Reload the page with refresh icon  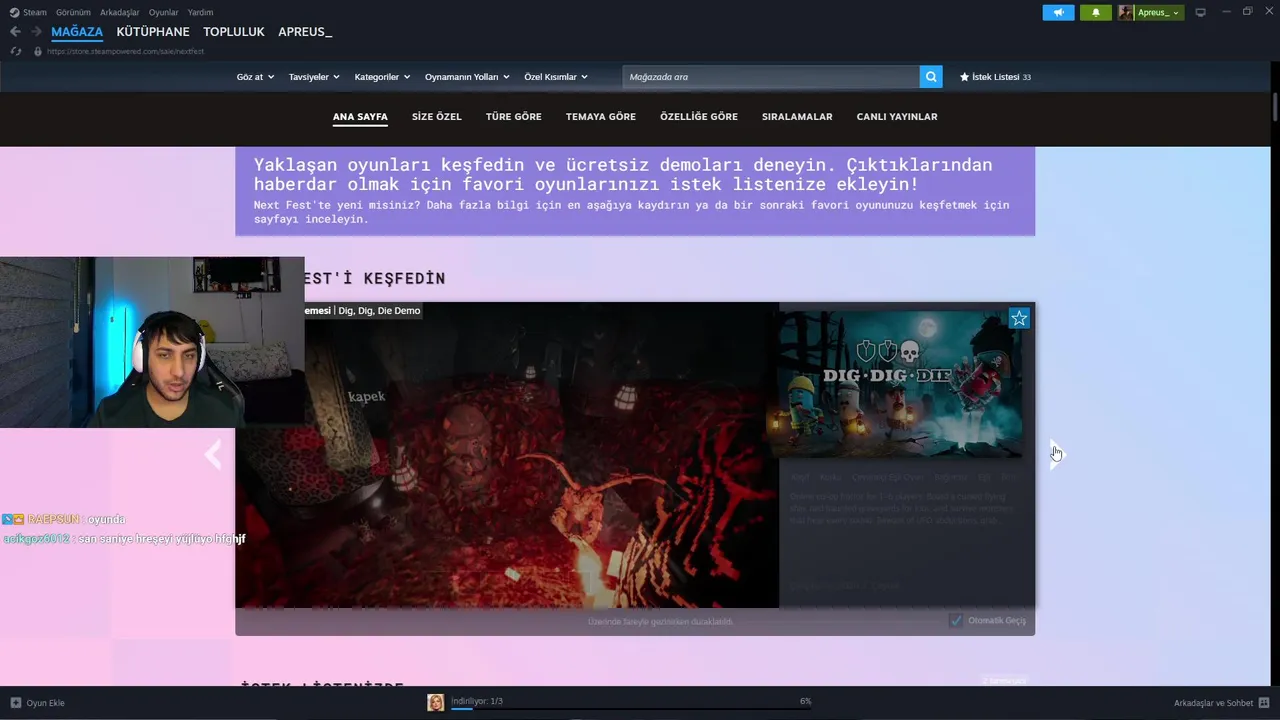tap(15, 51)
